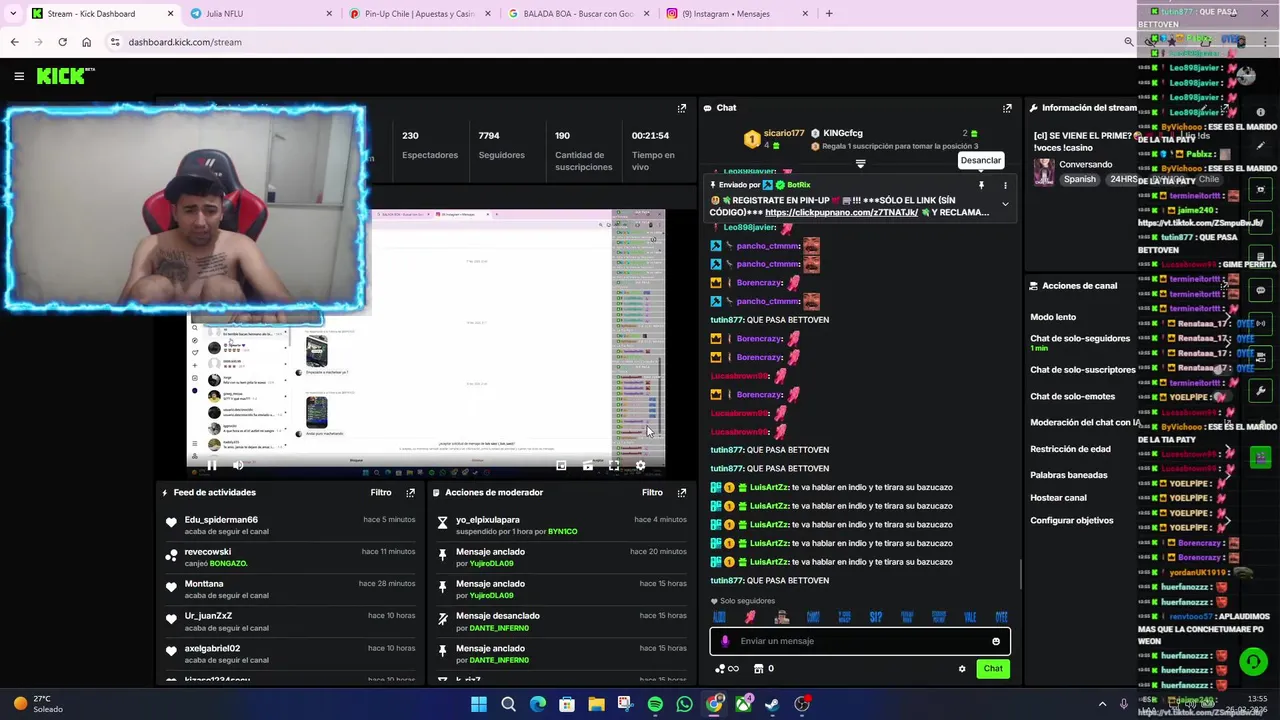Switch to Pin-Up Chile browser tab
This screenshot has height=720, width=1280.
coord(418,14)
